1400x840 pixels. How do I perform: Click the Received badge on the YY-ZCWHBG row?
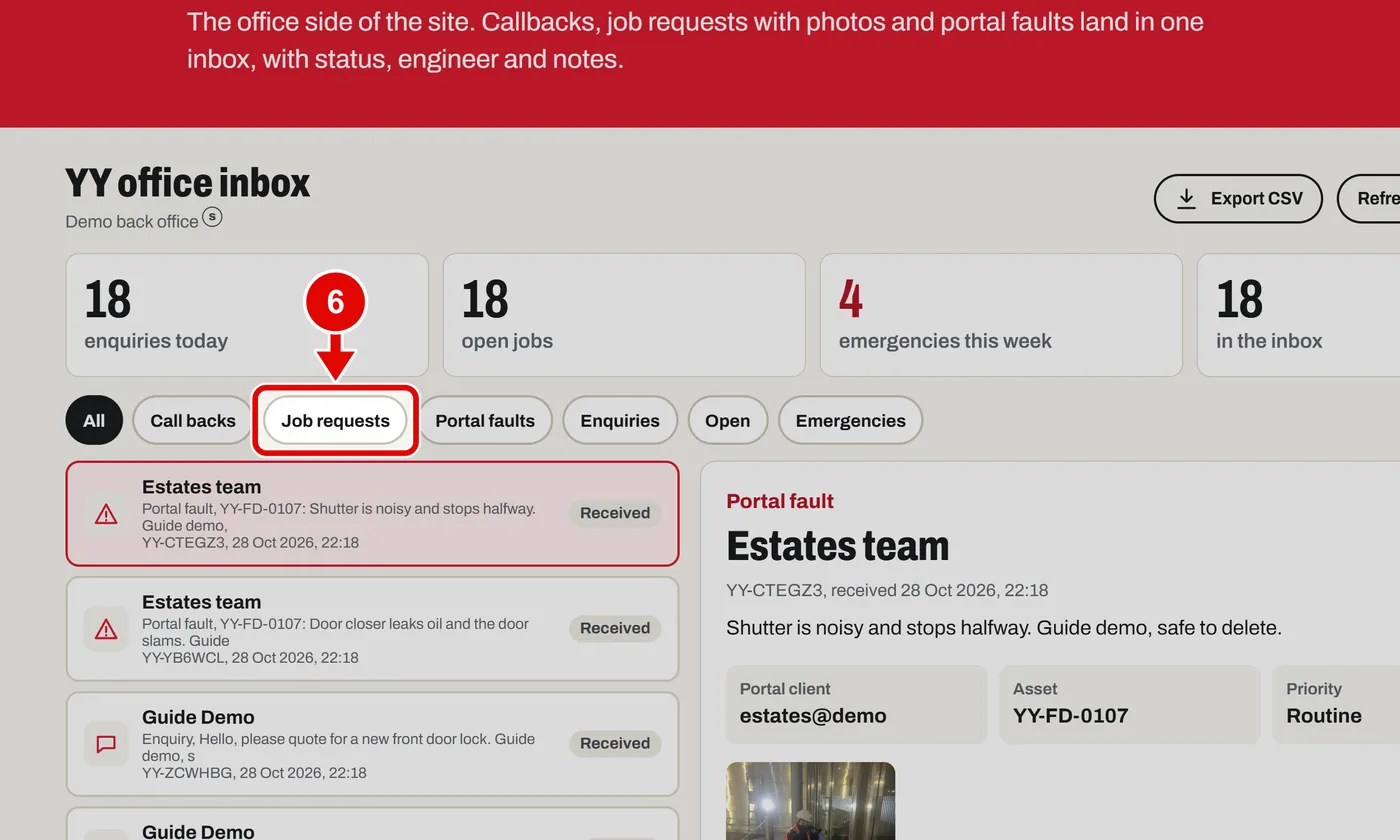coord(615,743)
